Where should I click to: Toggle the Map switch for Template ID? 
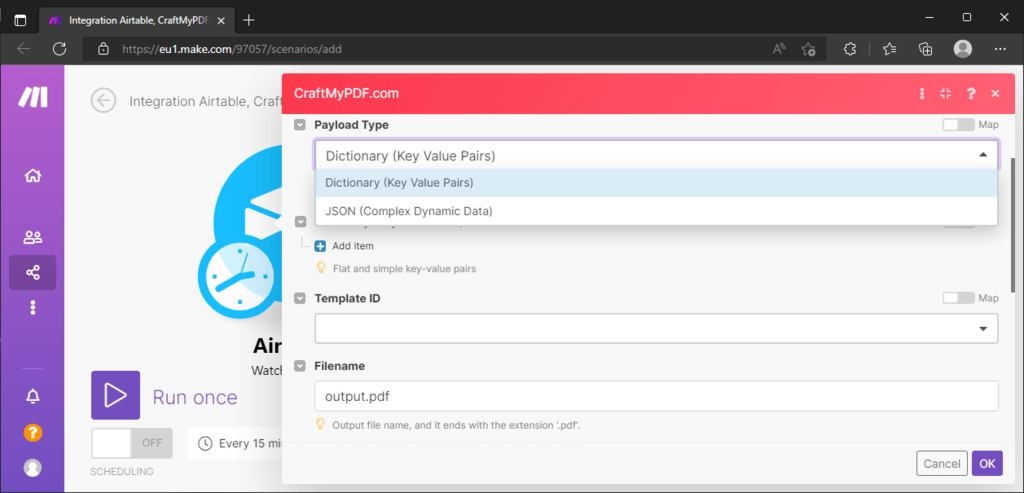[958, 298]
